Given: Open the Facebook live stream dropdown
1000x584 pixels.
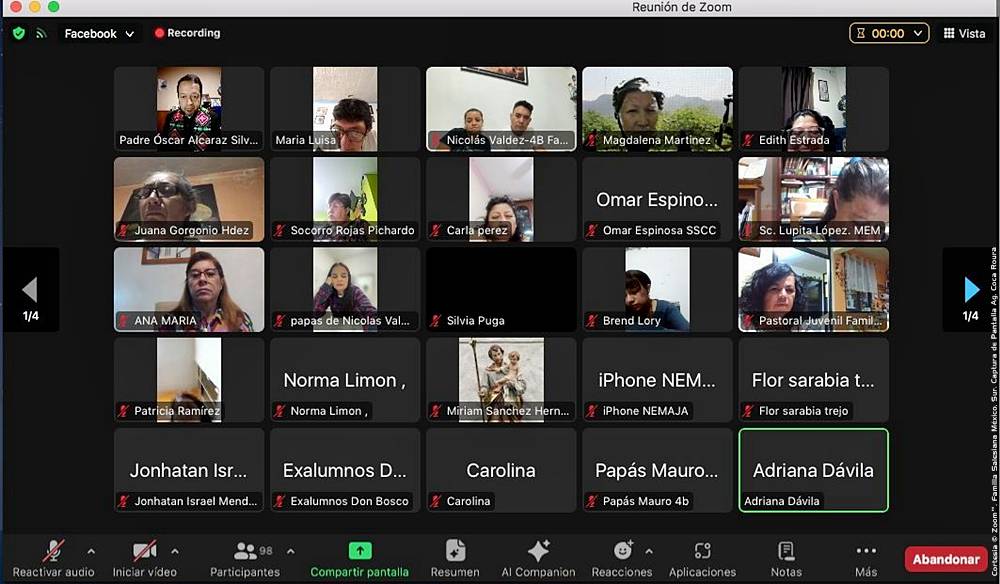Looking at the screenshot, I should pos(99,33).
